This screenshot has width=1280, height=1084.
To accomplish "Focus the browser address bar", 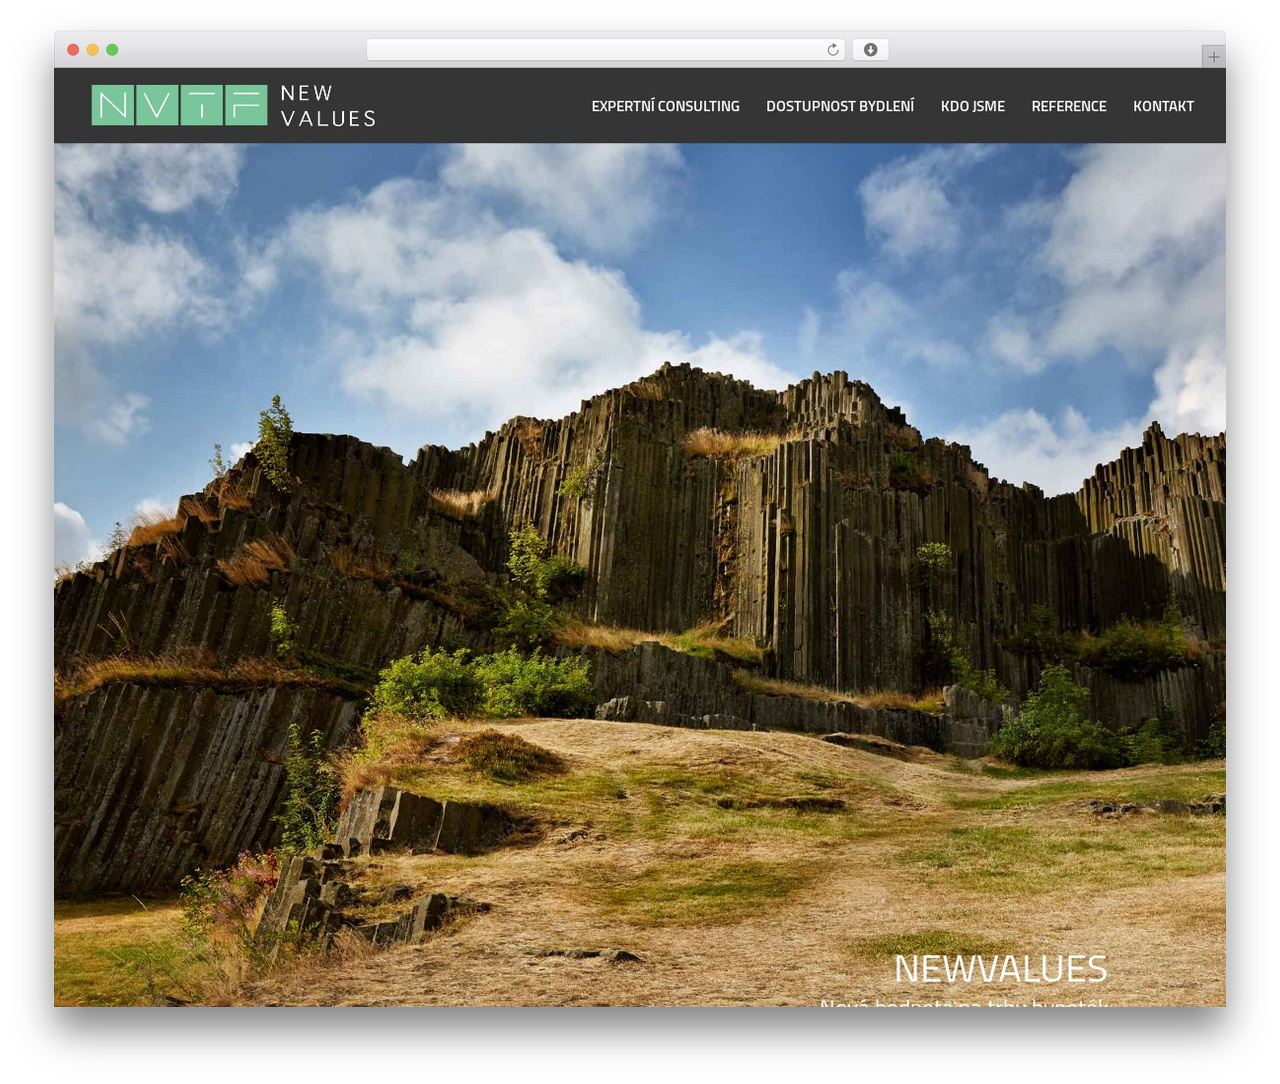I will click(606, 50).
